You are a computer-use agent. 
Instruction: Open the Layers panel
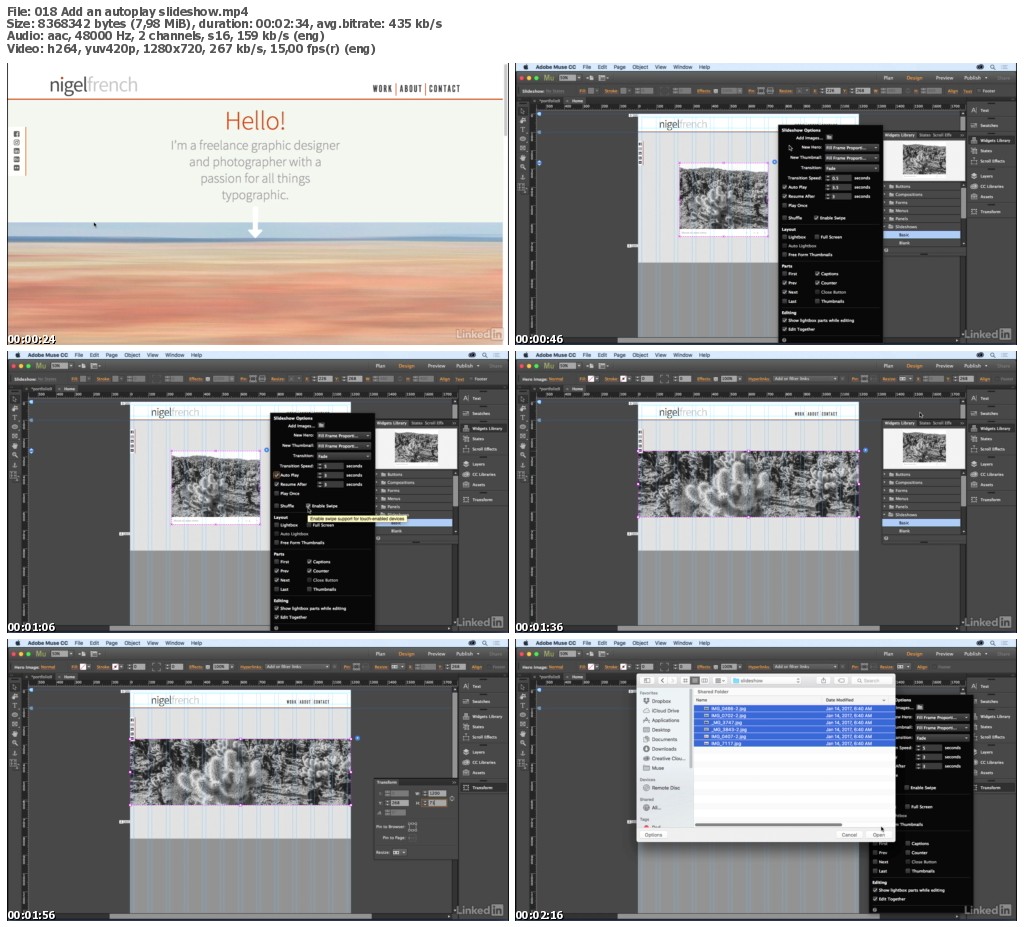click(x=989, y=174)
